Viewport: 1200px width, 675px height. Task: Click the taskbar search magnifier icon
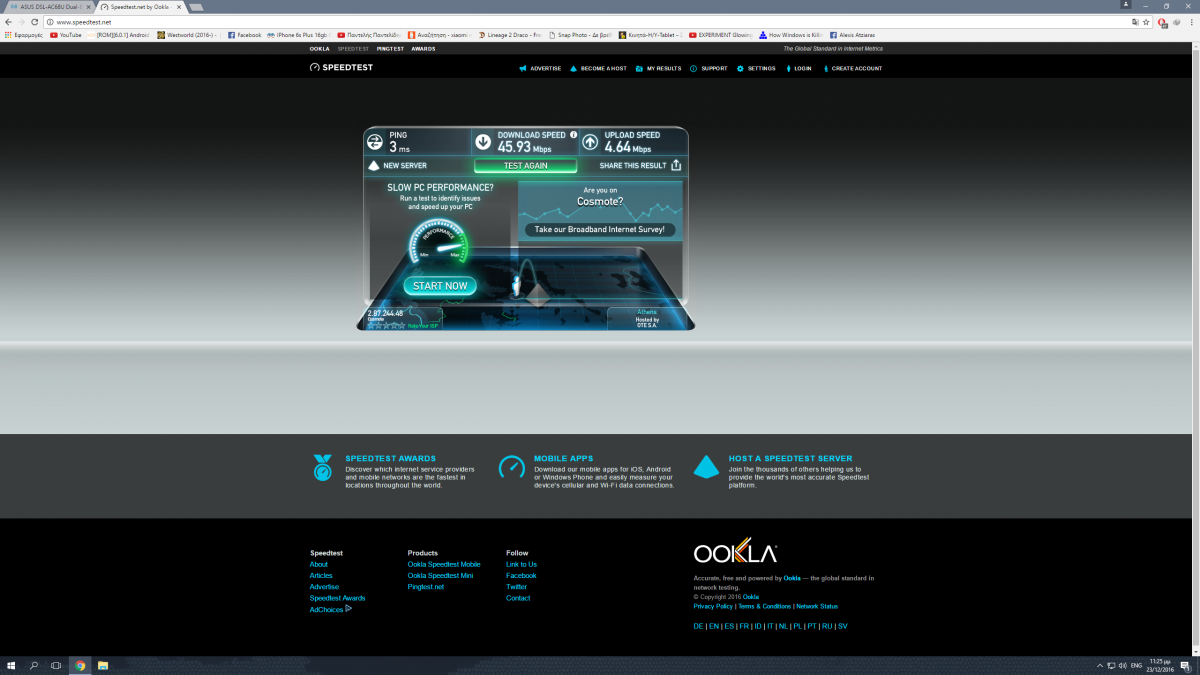coord(34,665)
